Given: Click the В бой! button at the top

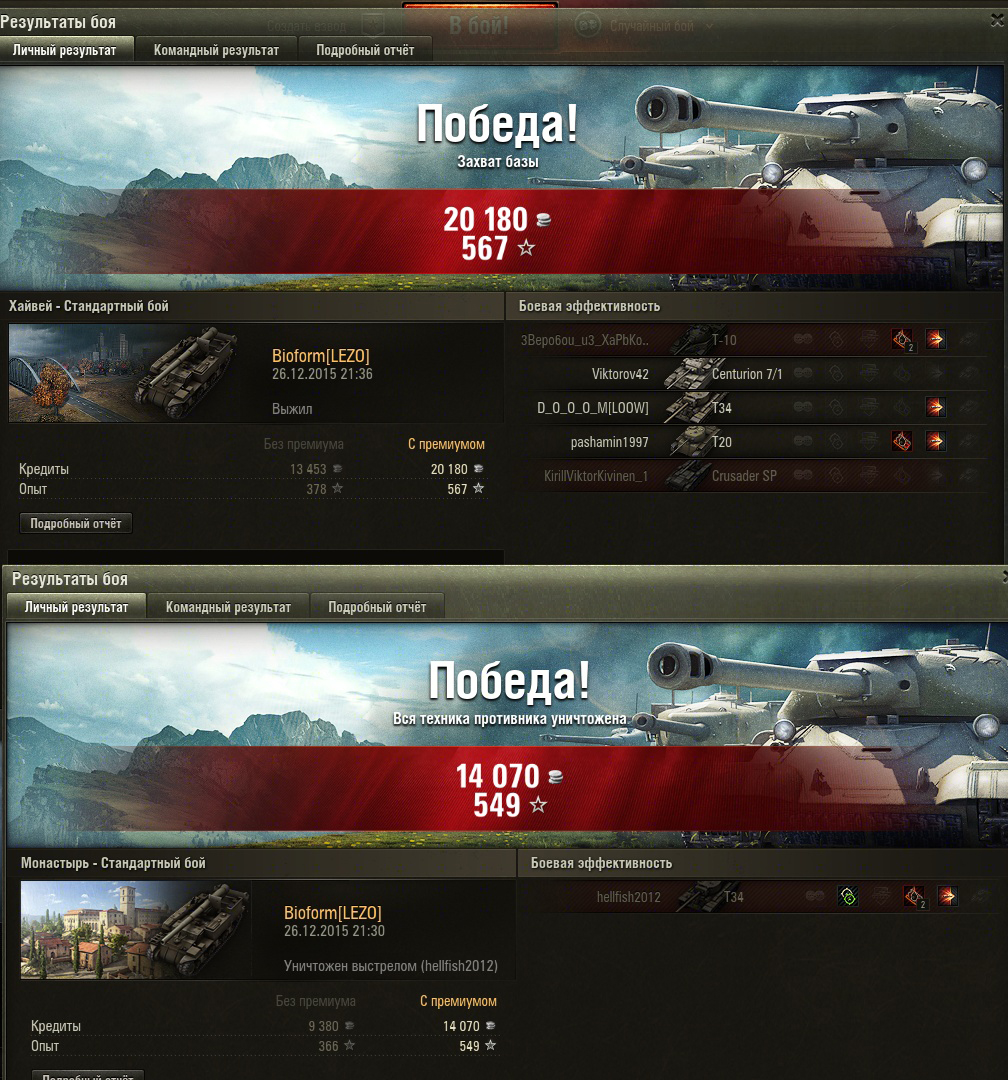Looking at the screenshot, I should [x=480, y=26].
